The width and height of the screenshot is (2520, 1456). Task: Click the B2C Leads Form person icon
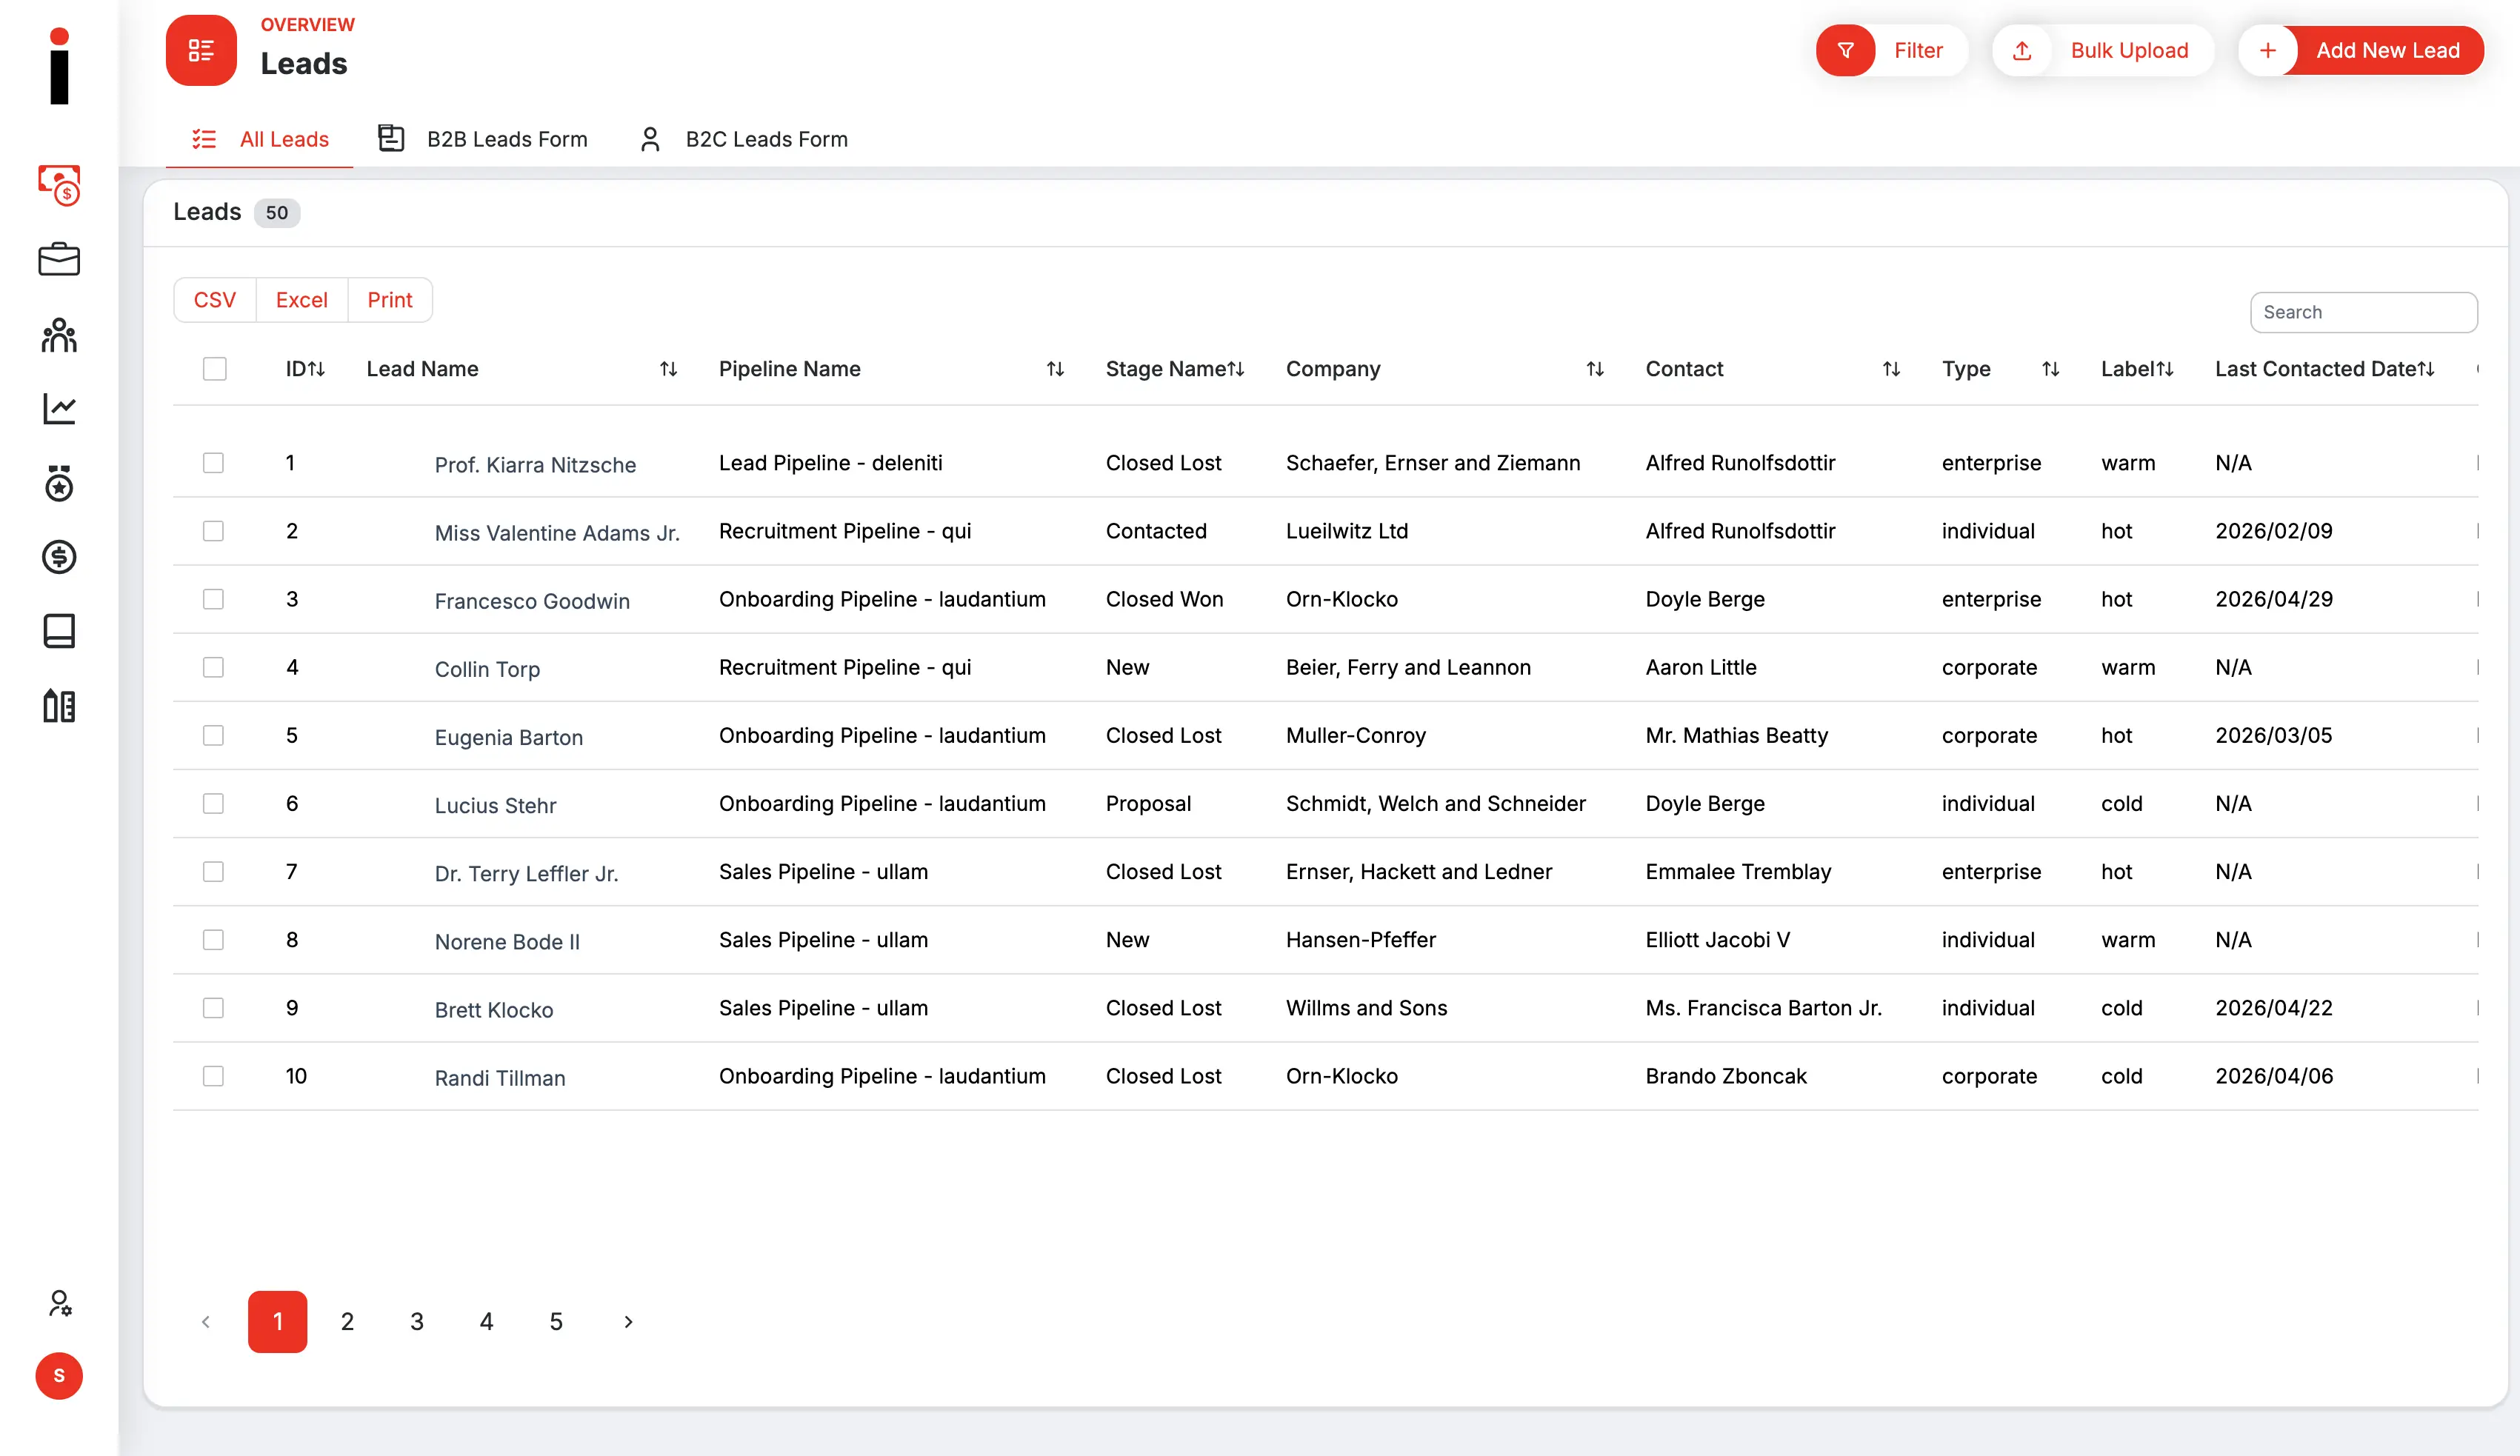[650, 139]
